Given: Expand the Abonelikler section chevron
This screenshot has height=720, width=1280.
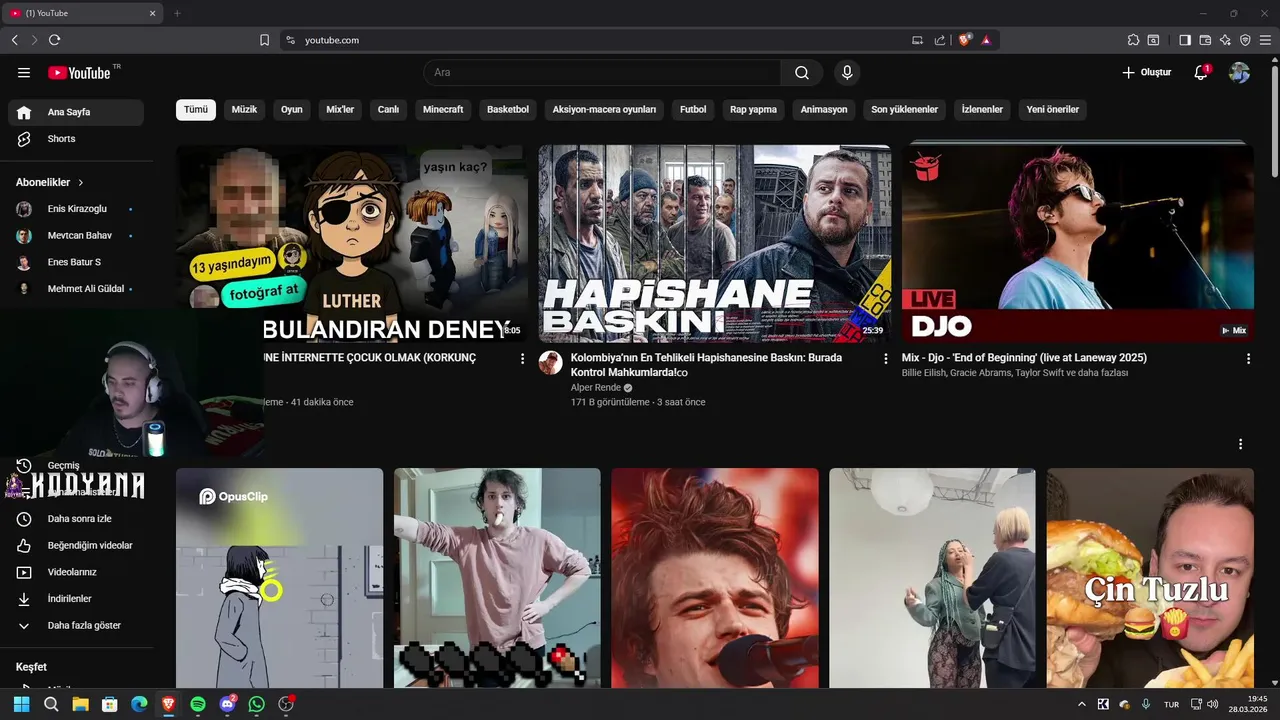Looking at the screenshot, I should click(81, 183).
